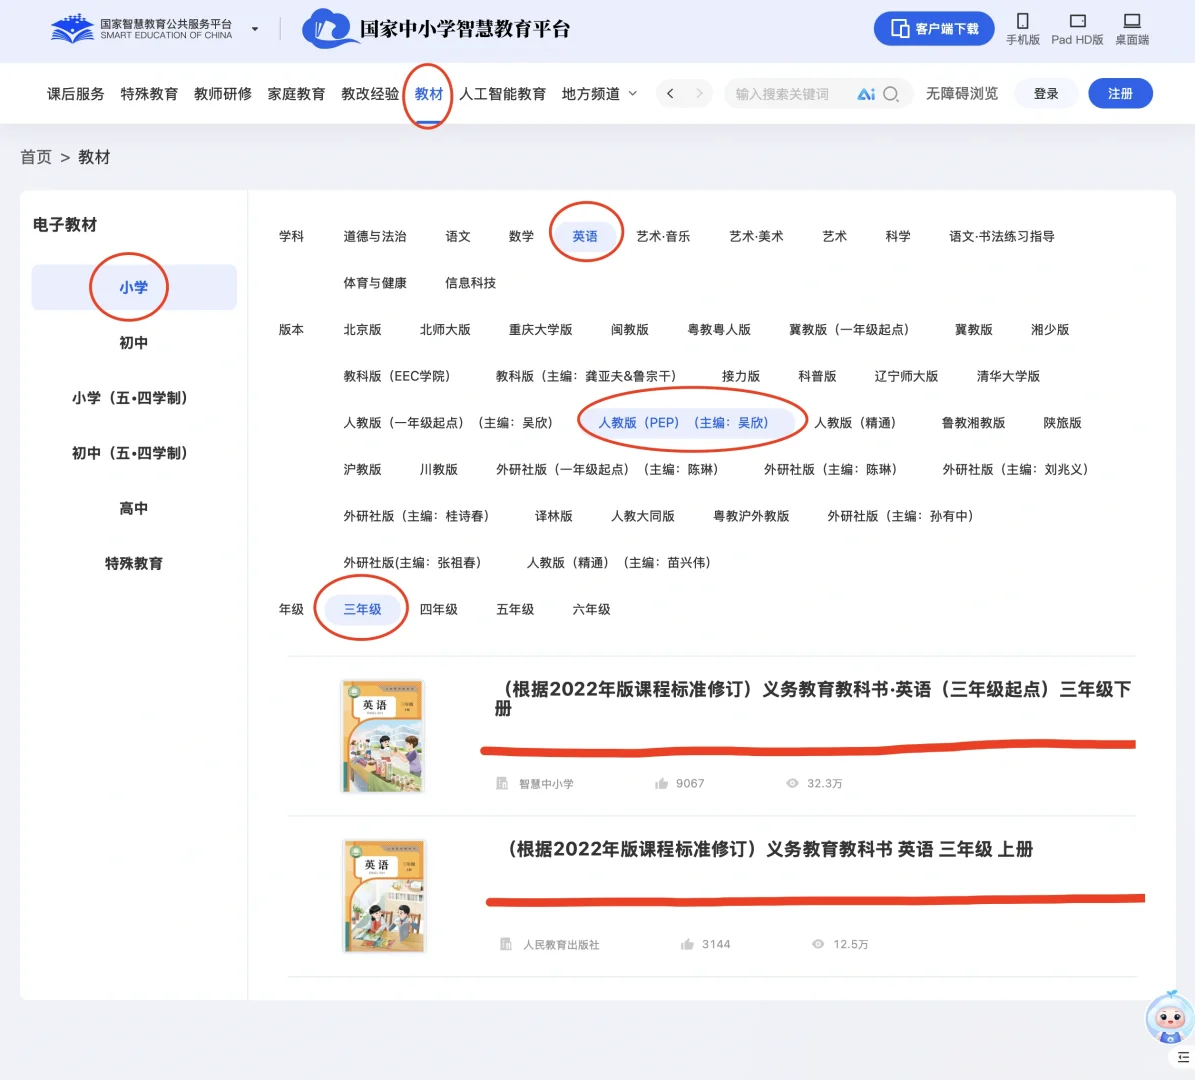Filter subject by 艺术·音乐
Screen dimensions: 1195x1080
pyautogui.click(x=663, y=236)
